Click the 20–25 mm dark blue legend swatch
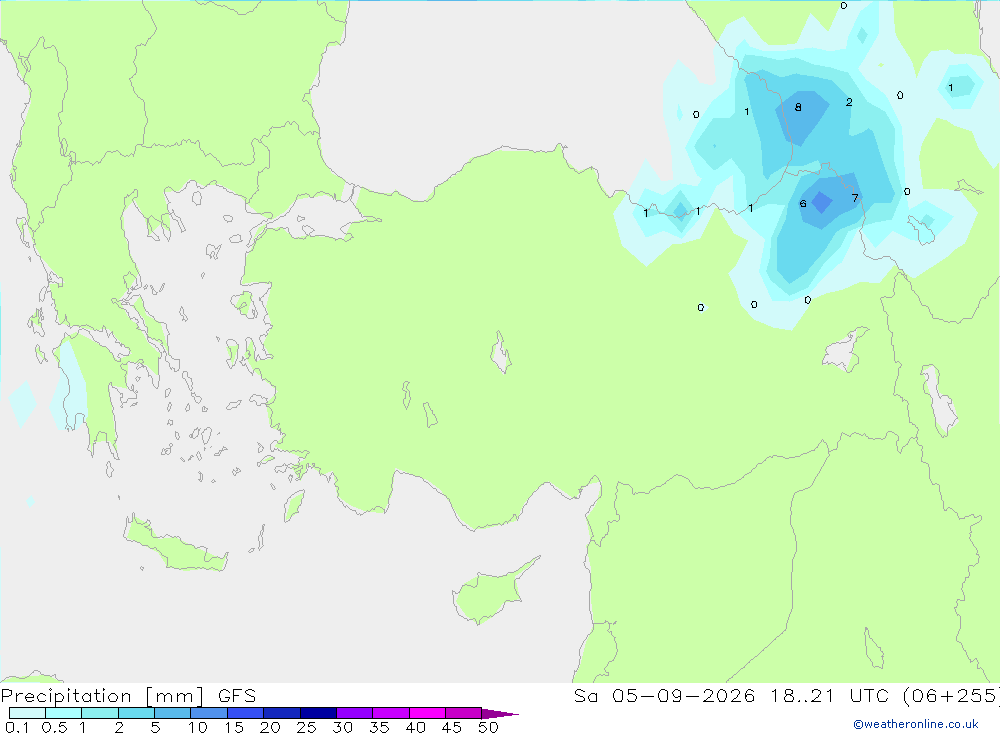The image size is (1000, 733). pyautogui.click(x=281, y=713)
